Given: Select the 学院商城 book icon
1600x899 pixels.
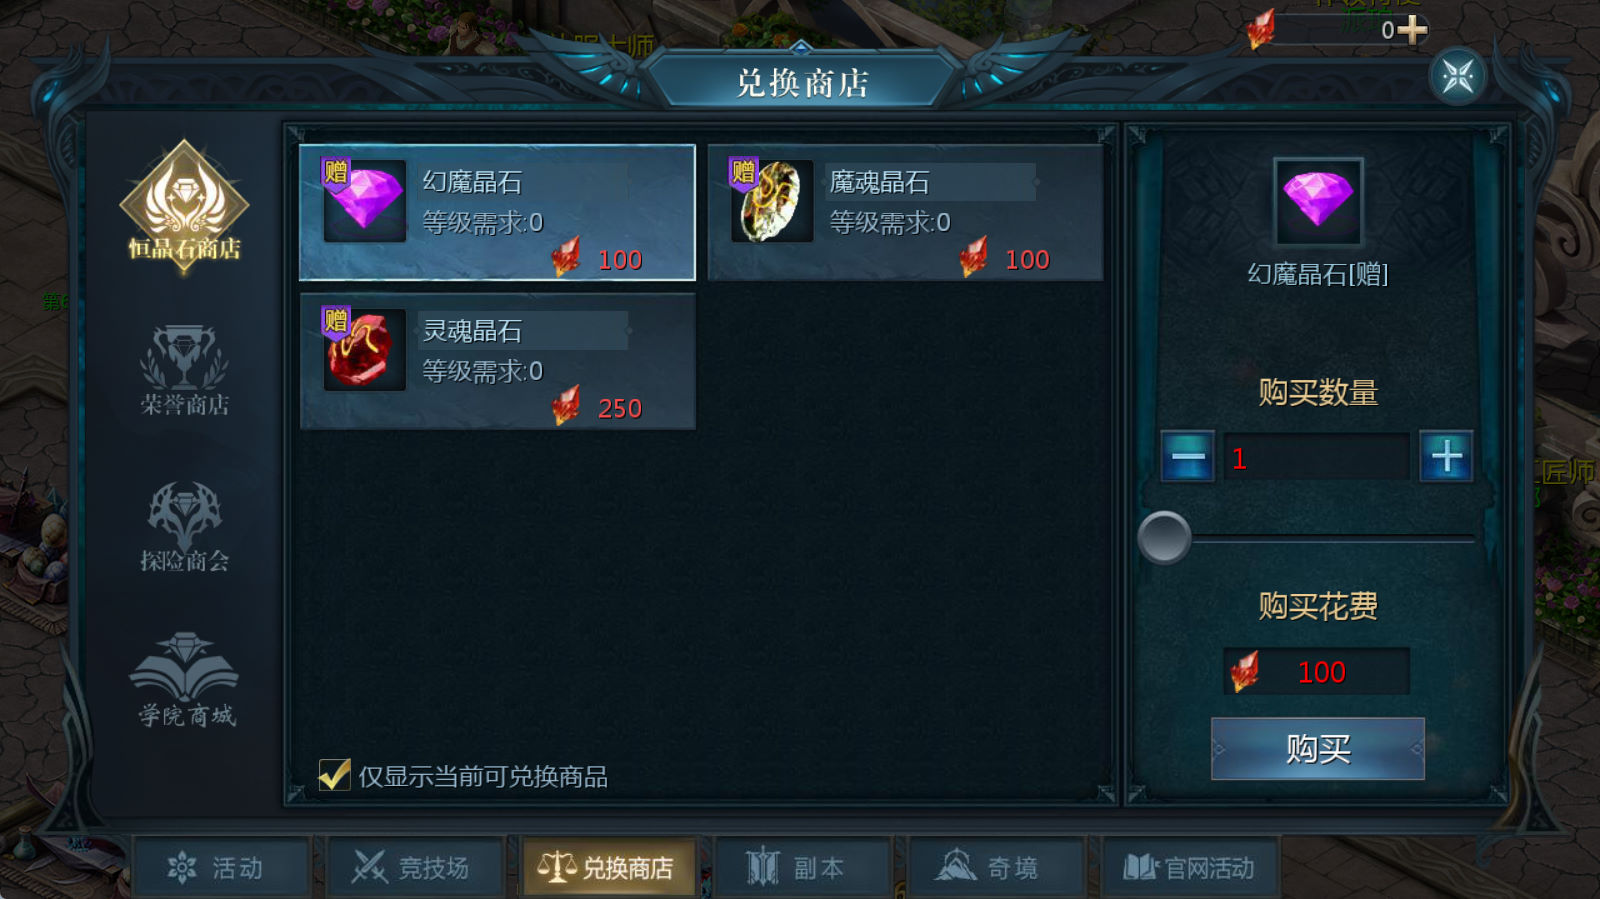Looking at the screenshot, I should [184, 680].
